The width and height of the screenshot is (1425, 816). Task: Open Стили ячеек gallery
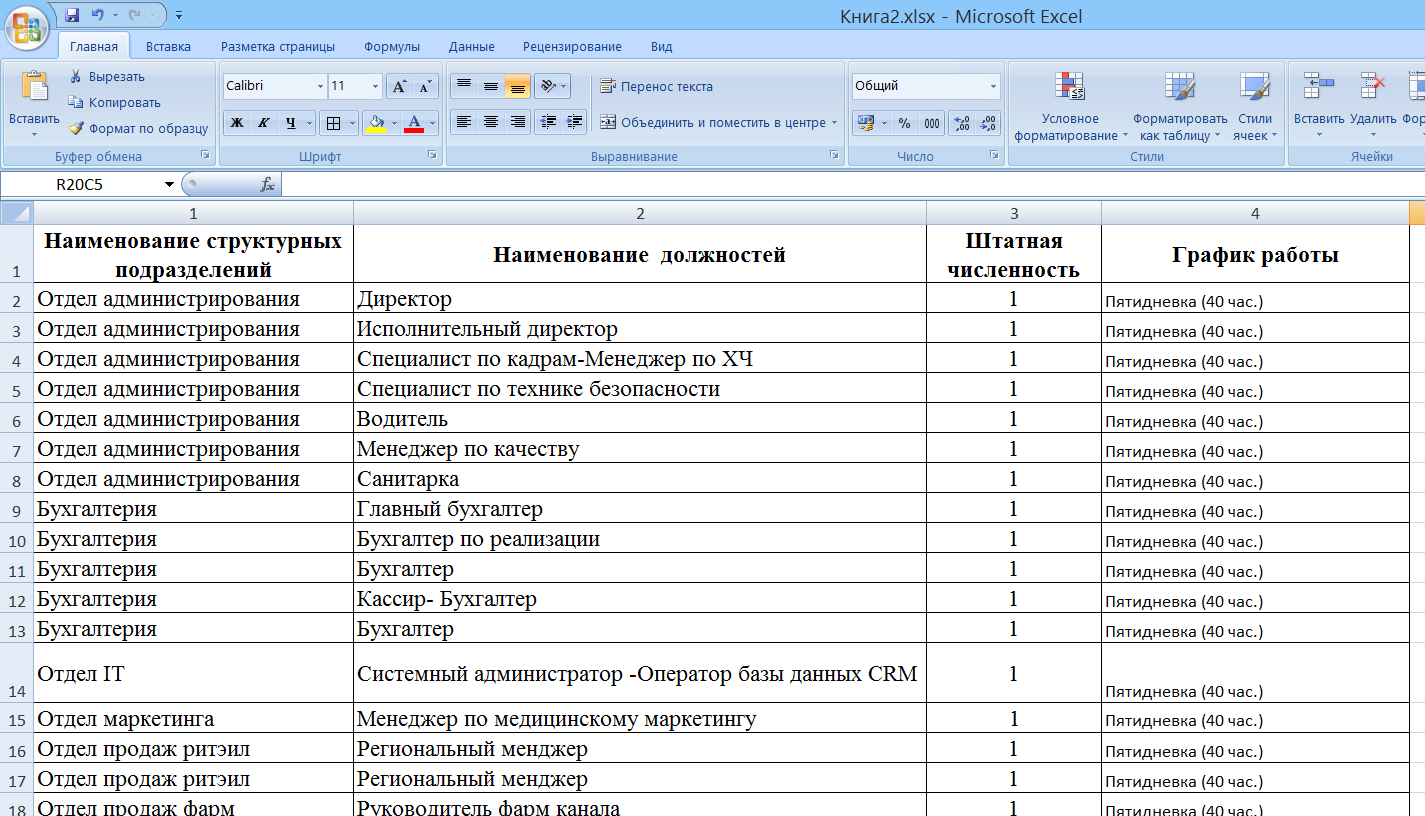[x=1255, y=108]
